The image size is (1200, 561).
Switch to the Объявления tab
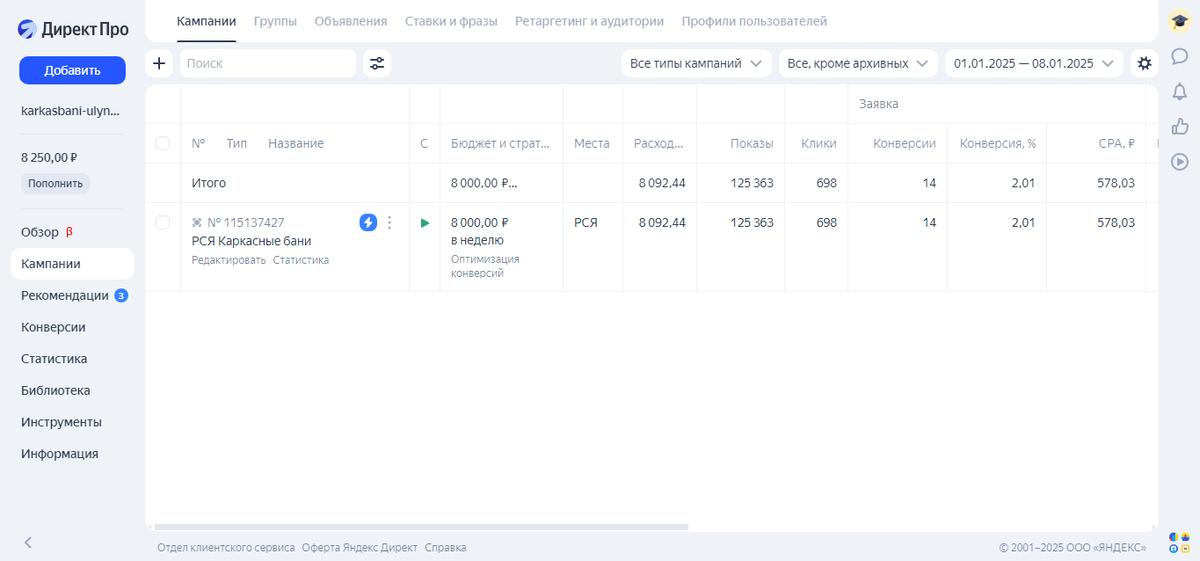point(351,21)
